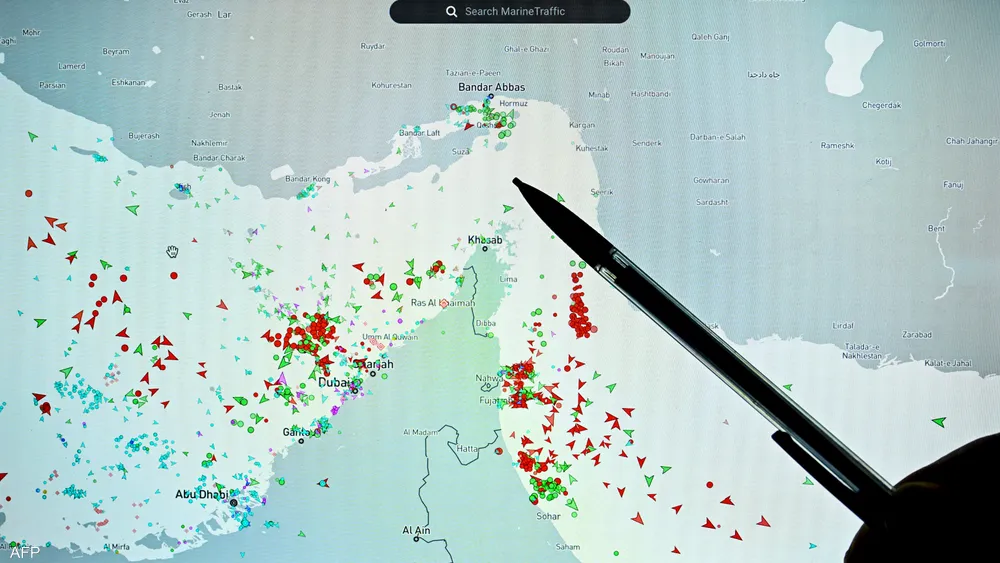Viewport: 1000px width, 563px height.
Task: Select the red vessel arrow west of Suza
Action: (469, 127)
